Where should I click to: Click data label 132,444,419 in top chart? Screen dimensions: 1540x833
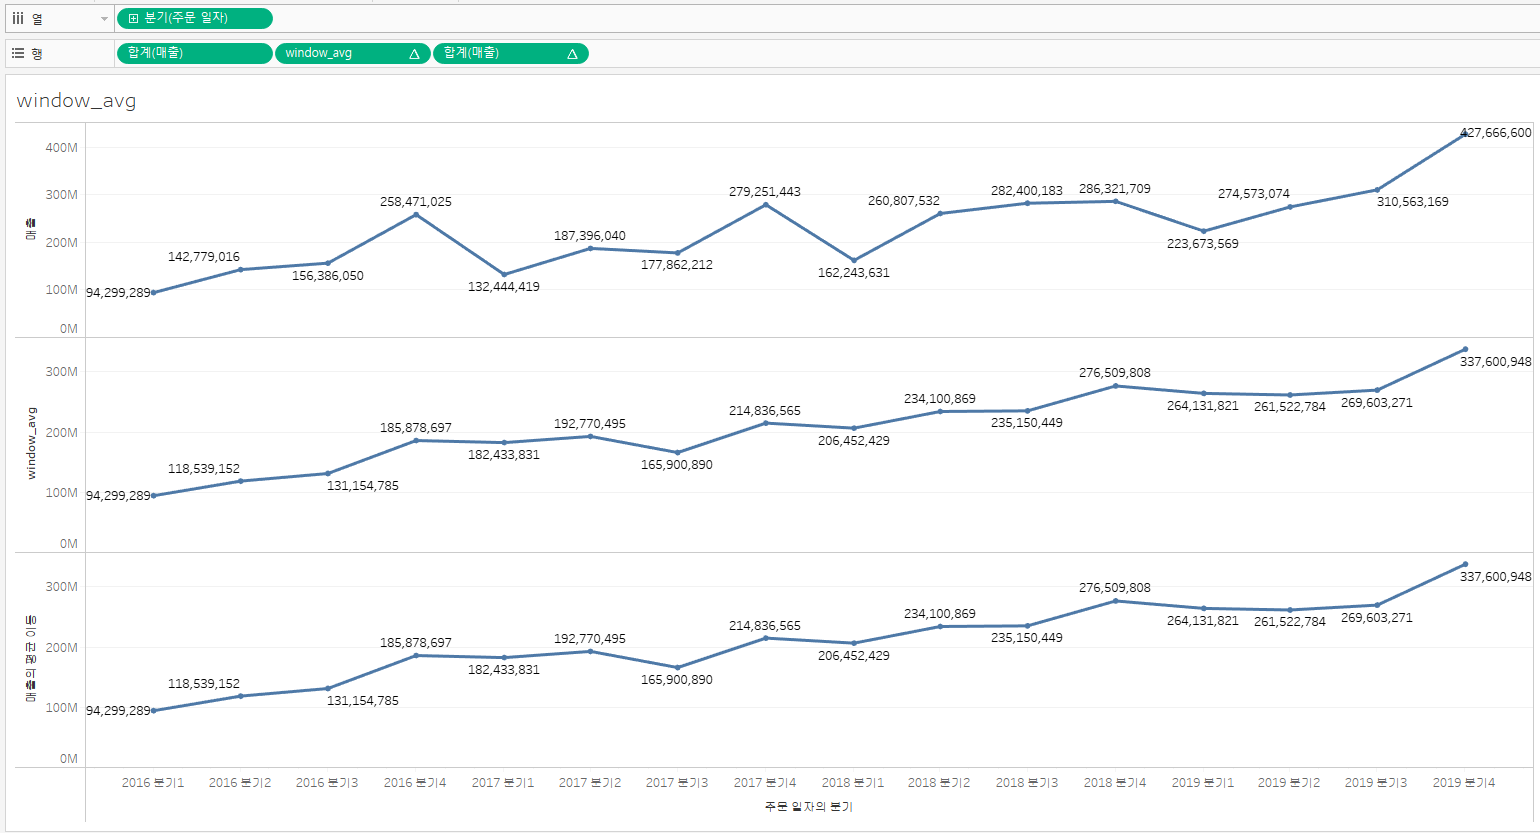504,286
